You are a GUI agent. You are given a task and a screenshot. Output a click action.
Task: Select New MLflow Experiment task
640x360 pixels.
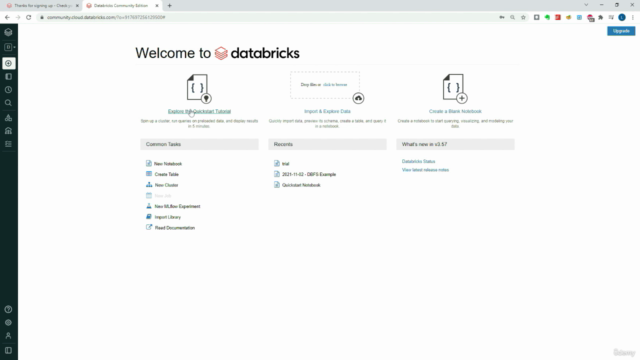click(x=178, y=207)
